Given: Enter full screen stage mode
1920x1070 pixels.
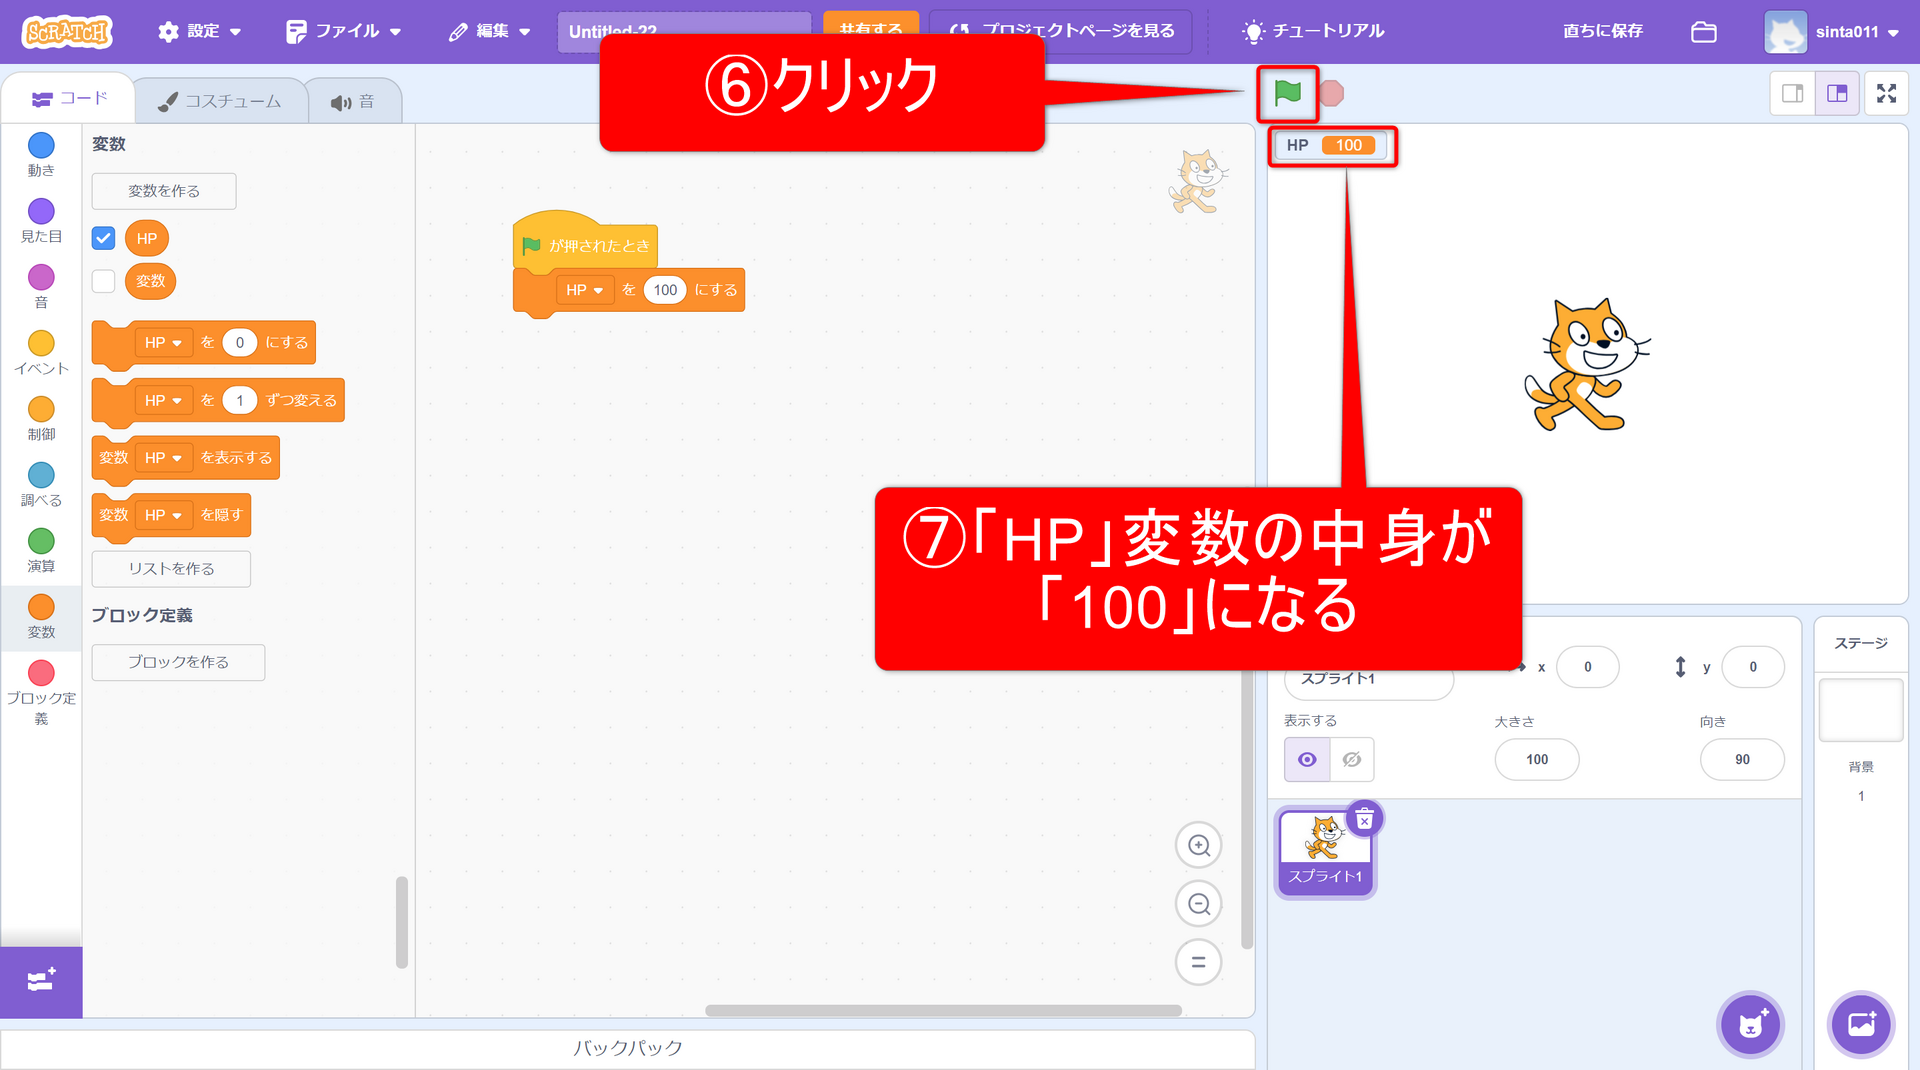Looking at the screenshot, I should (x=1886, y=93).
